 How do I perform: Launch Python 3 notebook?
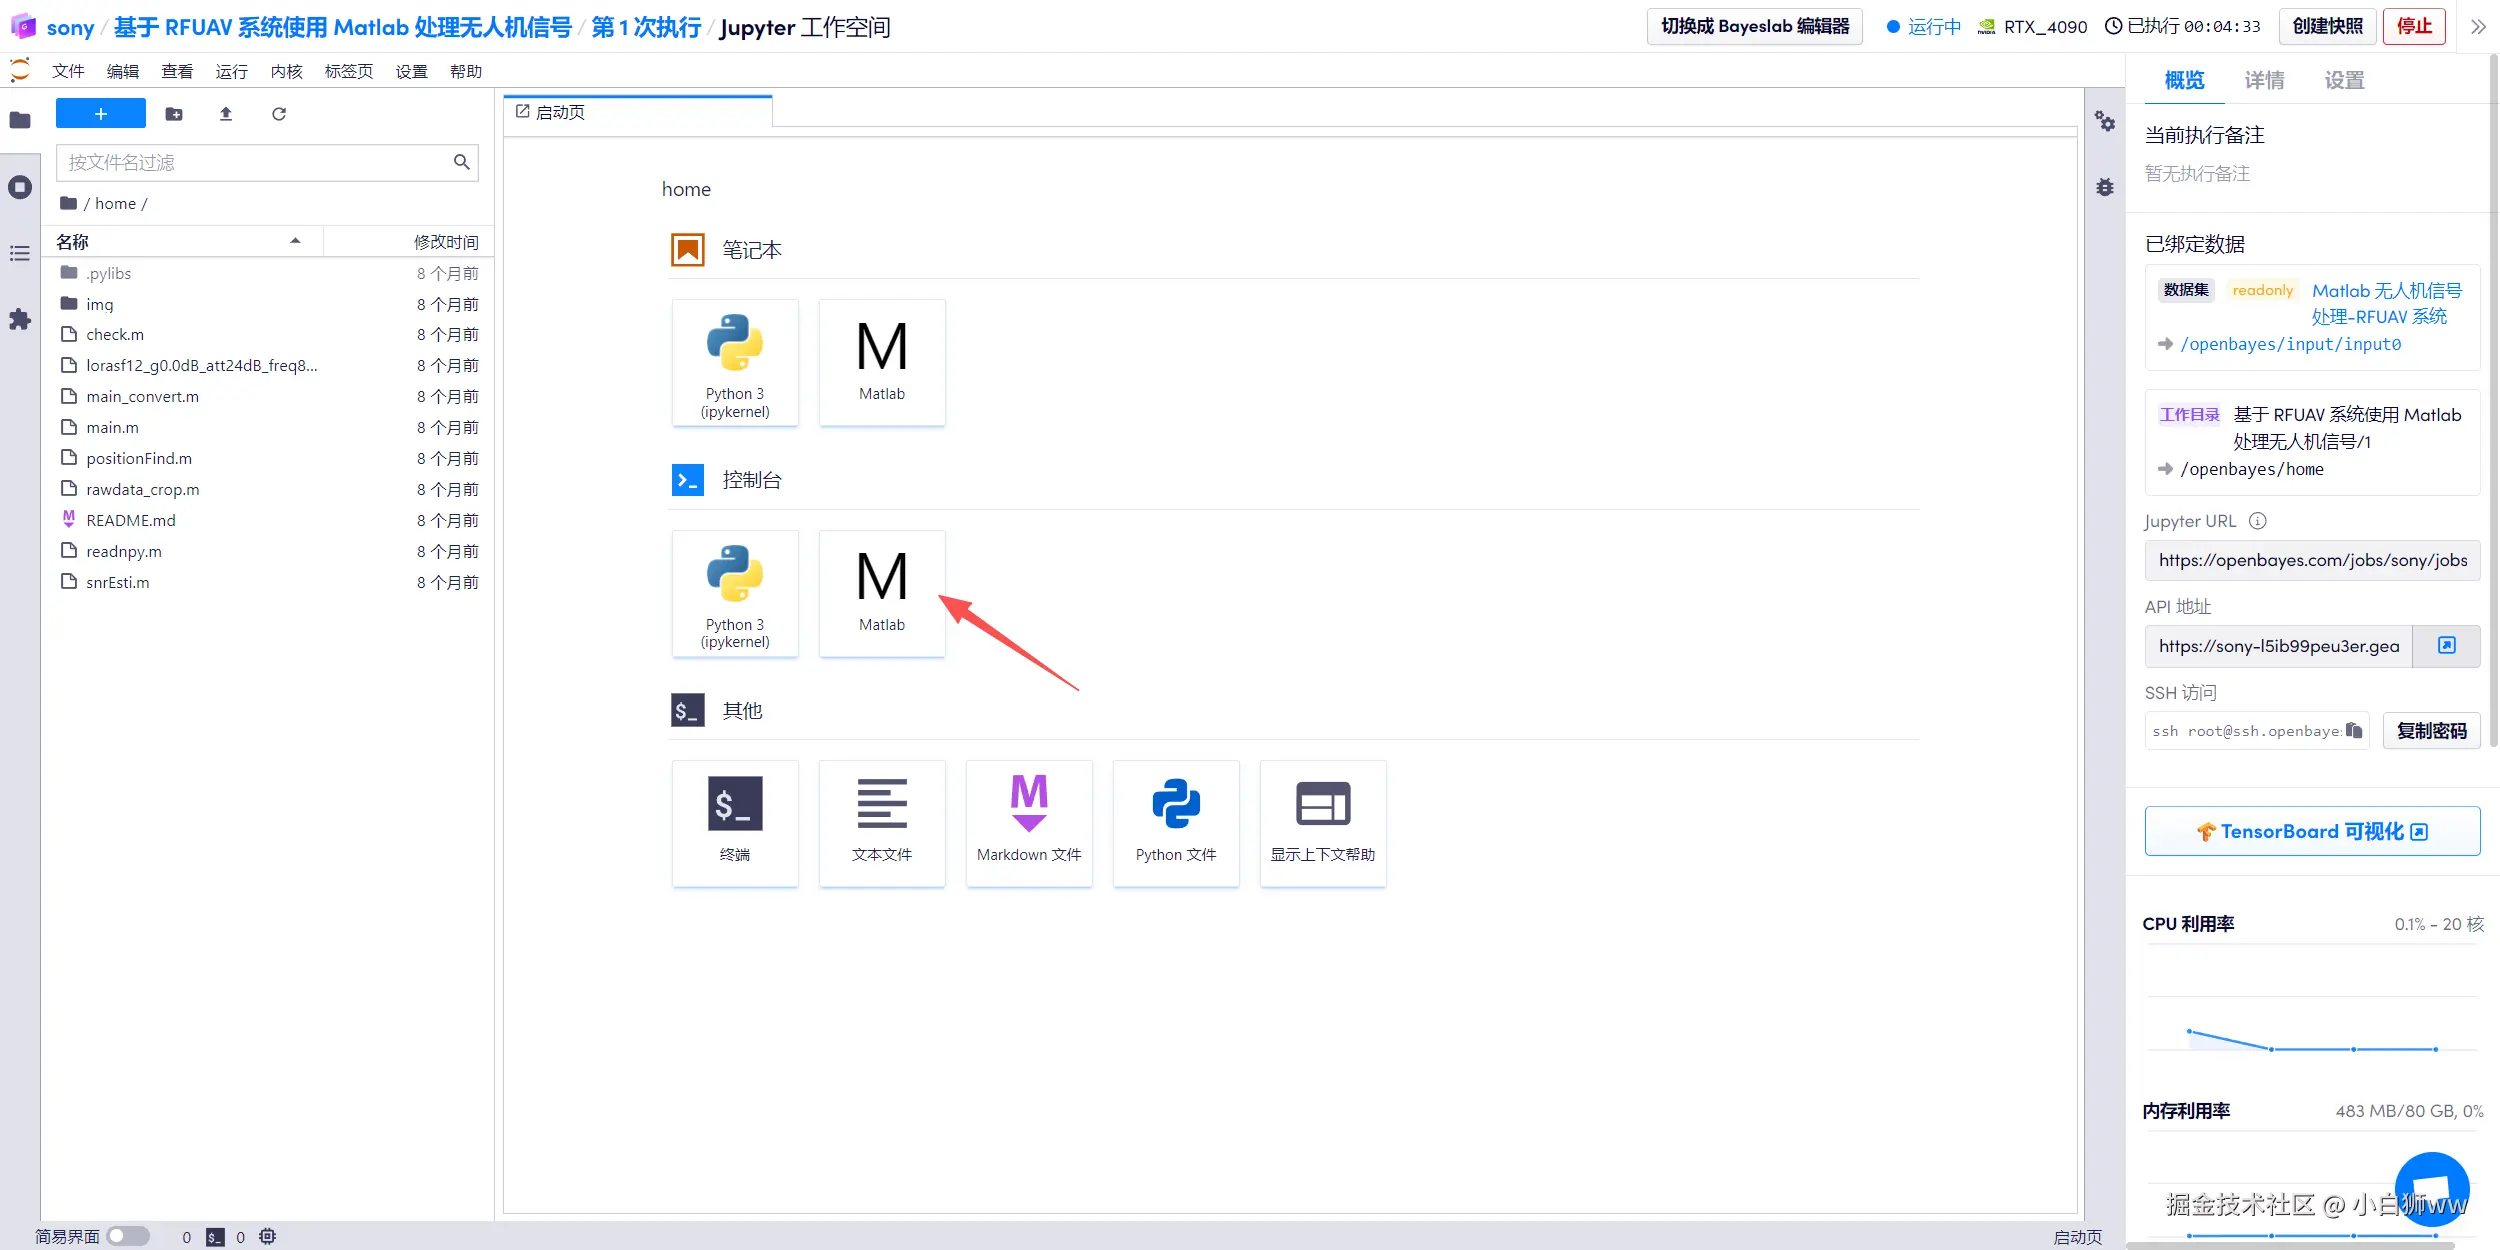[735, 363]
